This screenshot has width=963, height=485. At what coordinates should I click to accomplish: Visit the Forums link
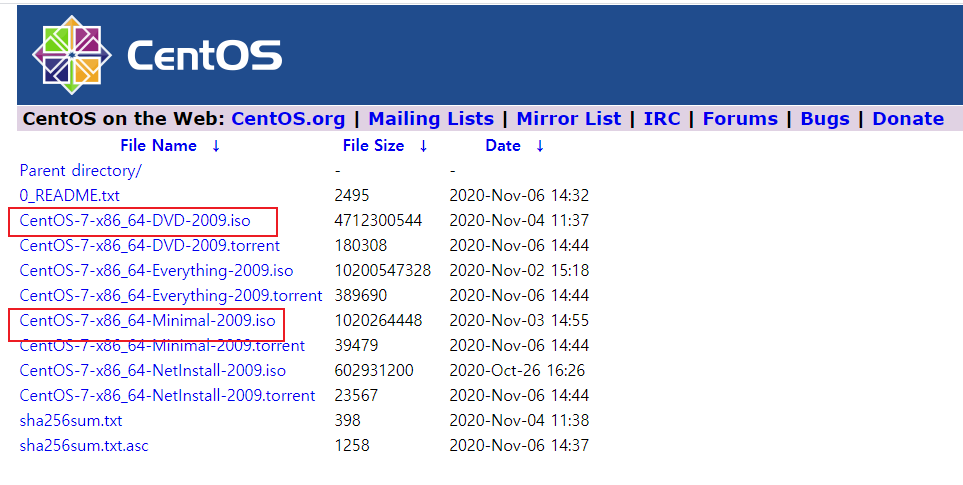[740, 118]
